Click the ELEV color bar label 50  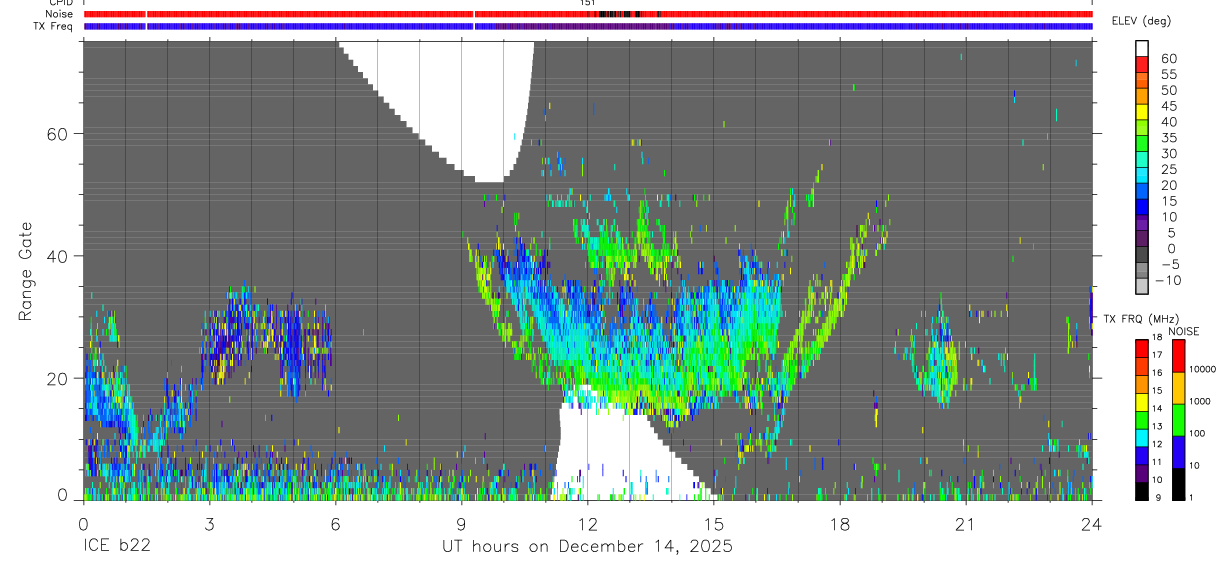[1169, 90]
